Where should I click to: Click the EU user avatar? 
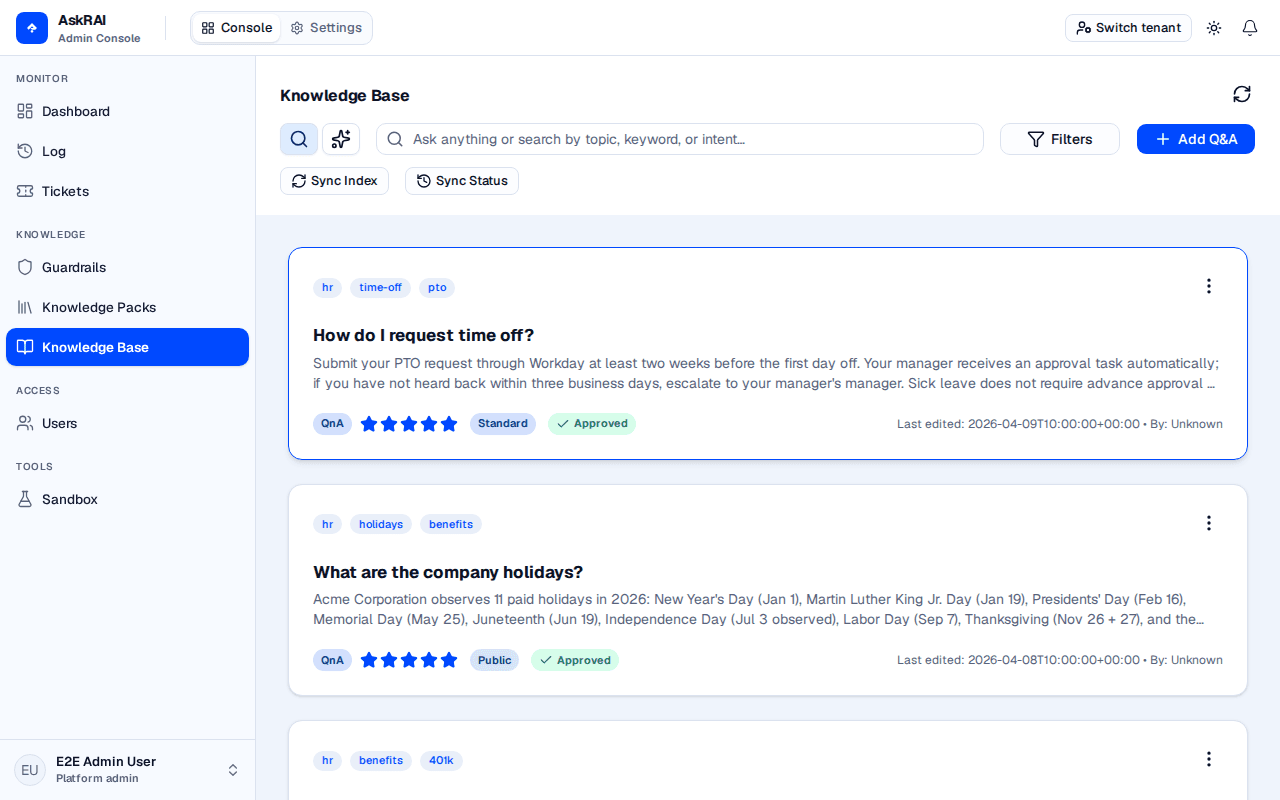pyautogui.click(x=30, y=770)
